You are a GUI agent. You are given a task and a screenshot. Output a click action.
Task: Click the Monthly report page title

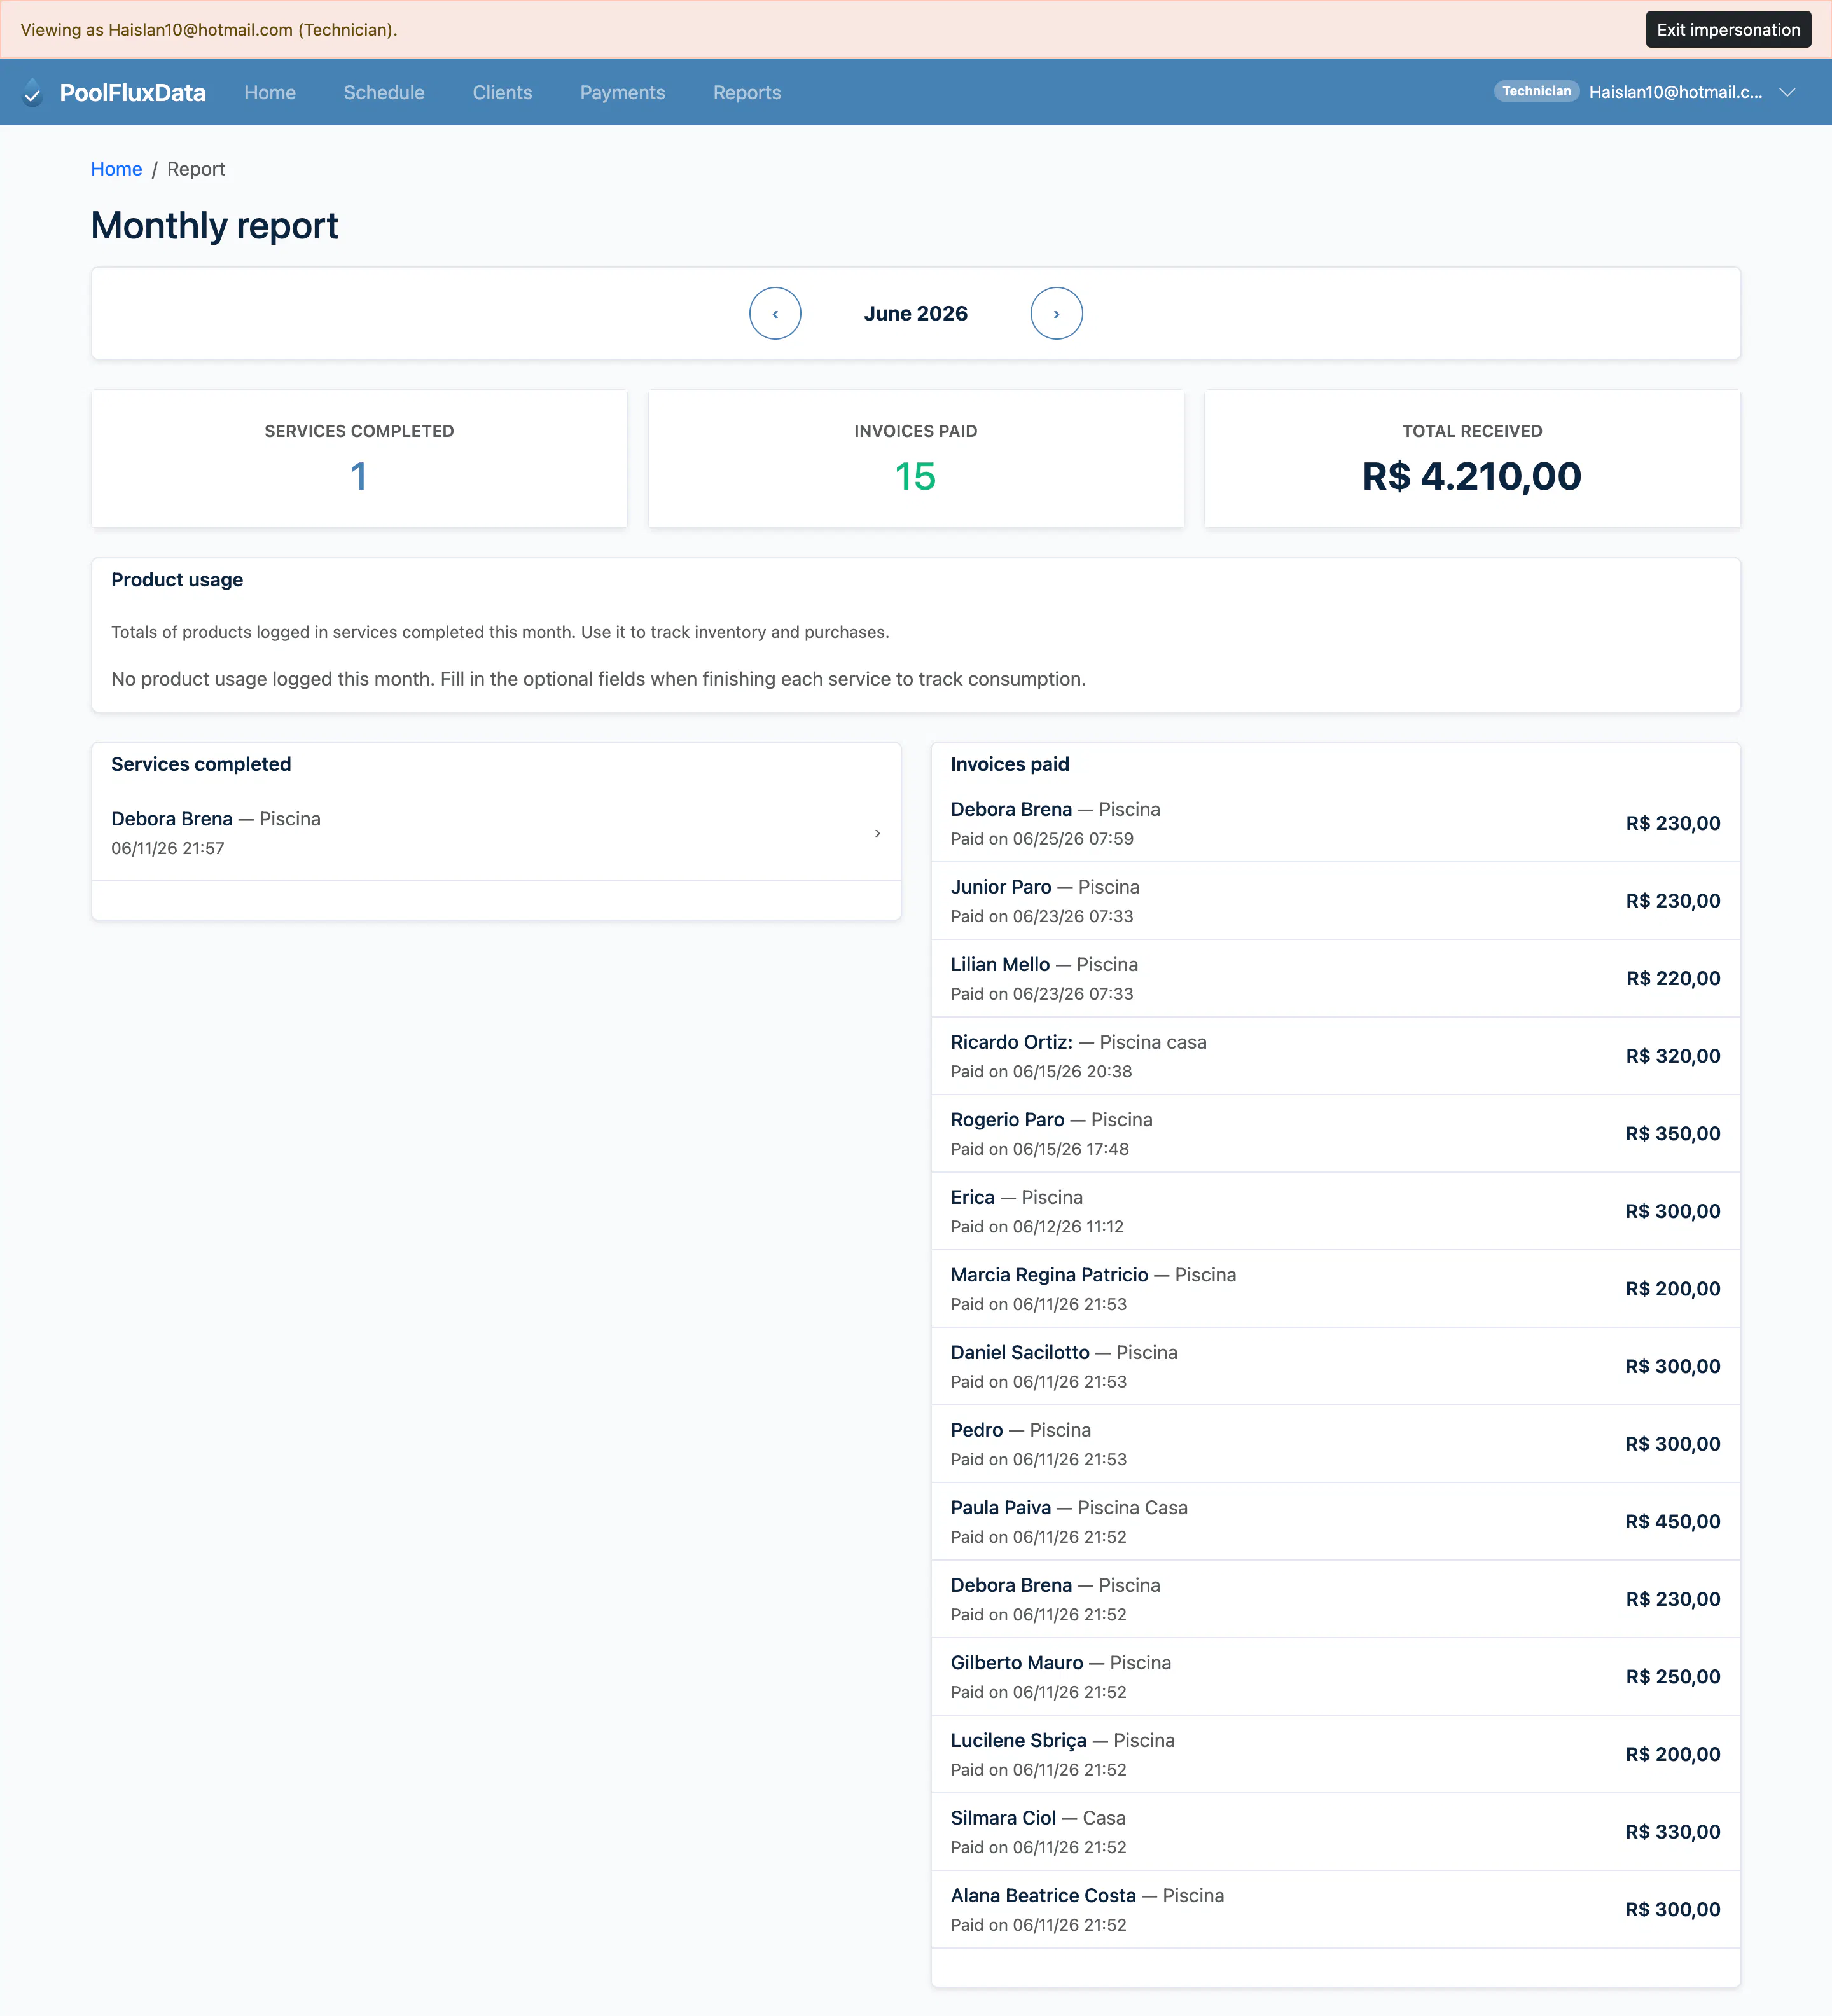click(x=214, y=225)
